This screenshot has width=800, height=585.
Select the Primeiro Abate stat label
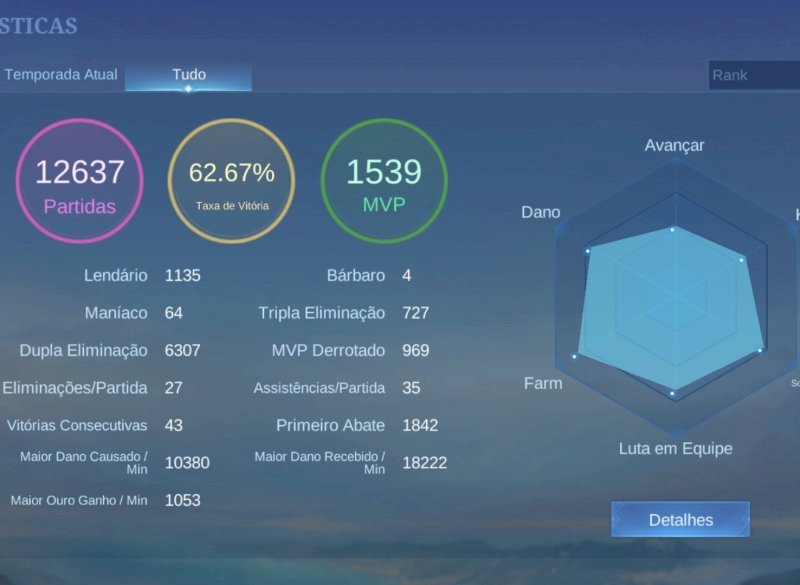(331, 425)
